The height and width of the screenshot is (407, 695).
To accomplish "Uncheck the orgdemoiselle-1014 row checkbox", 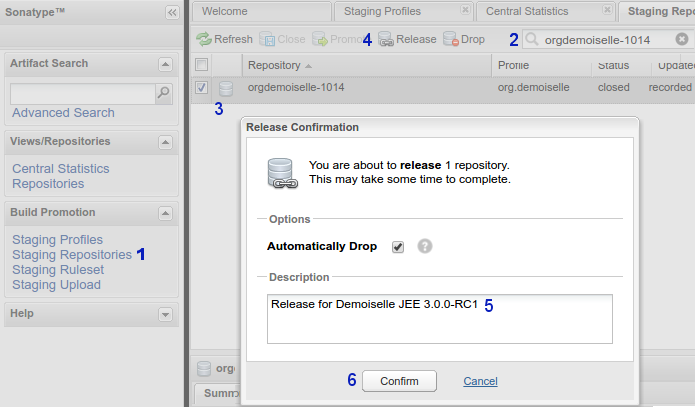I will pyautogui.click(x=202, y=88).
